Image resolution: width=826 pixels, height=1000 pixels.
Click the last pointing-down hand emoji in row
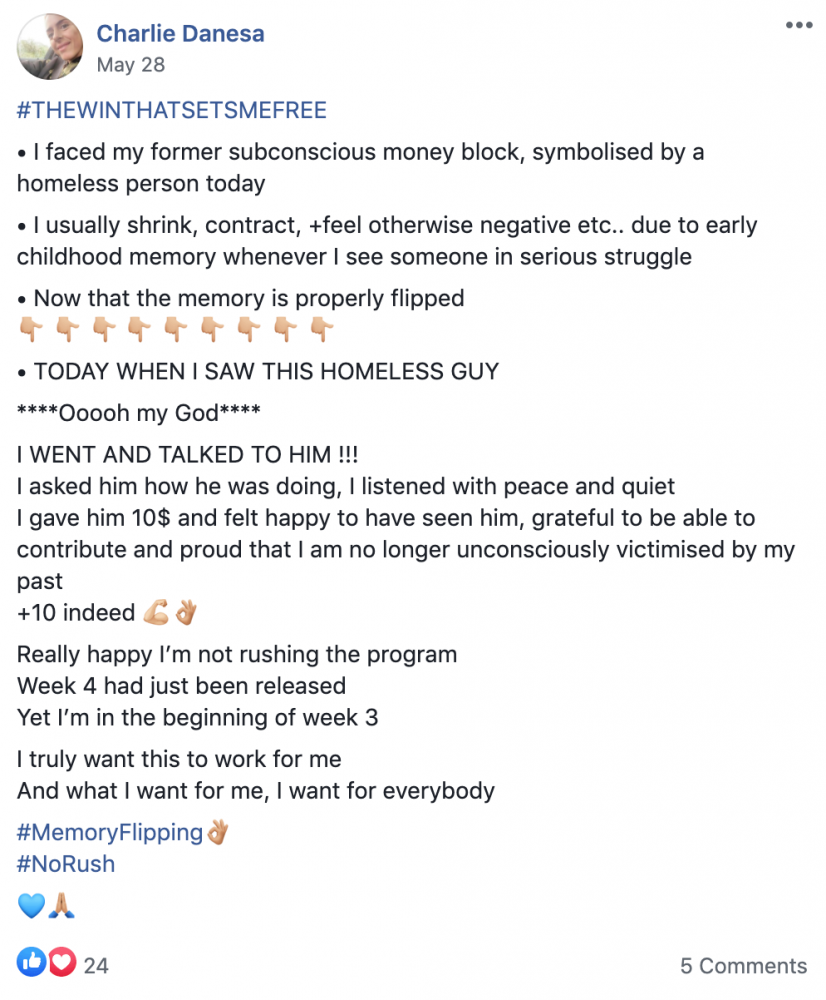pyautogui.click(x=321, y=330)
